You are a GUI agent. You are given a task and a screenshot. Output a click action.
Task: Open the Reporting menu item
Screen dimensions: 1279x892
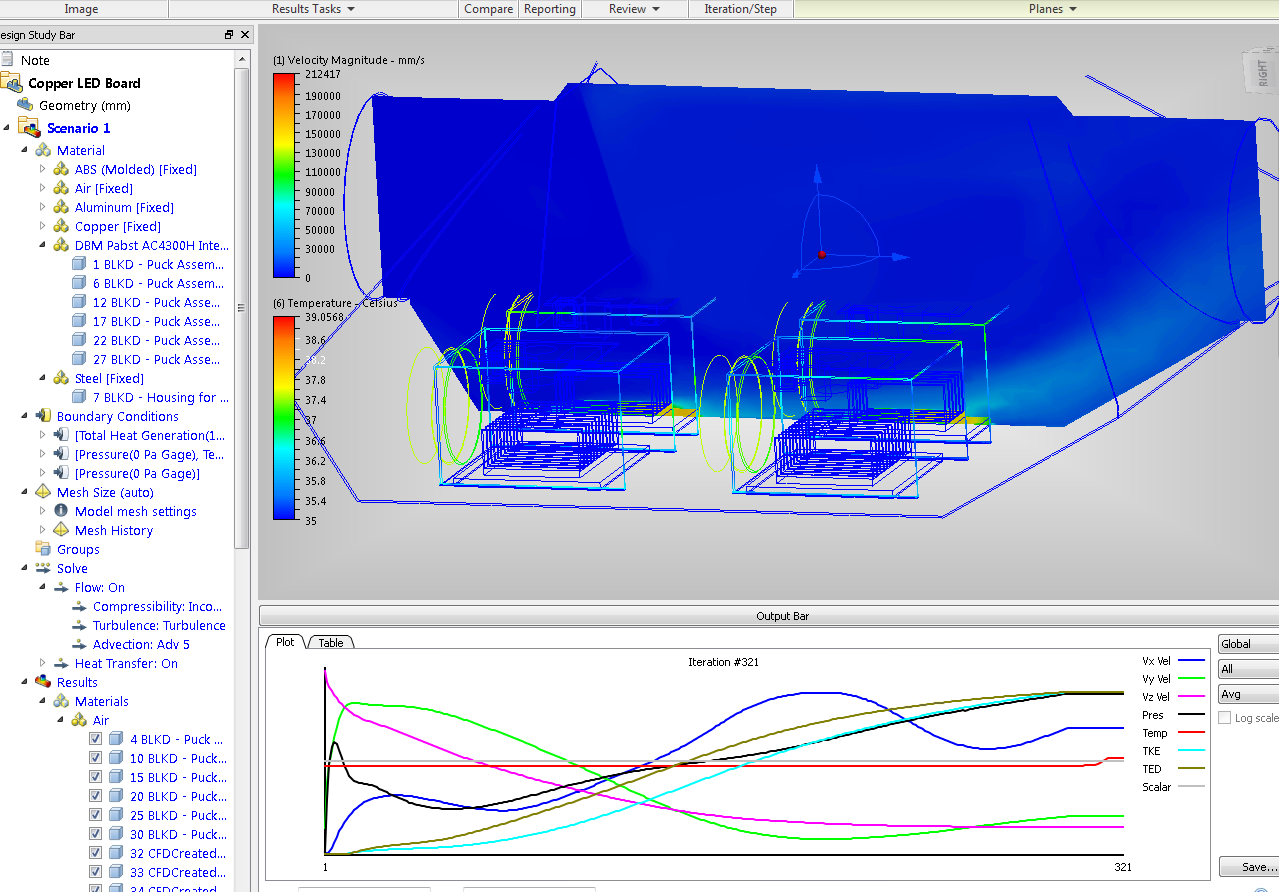[549, 9]
